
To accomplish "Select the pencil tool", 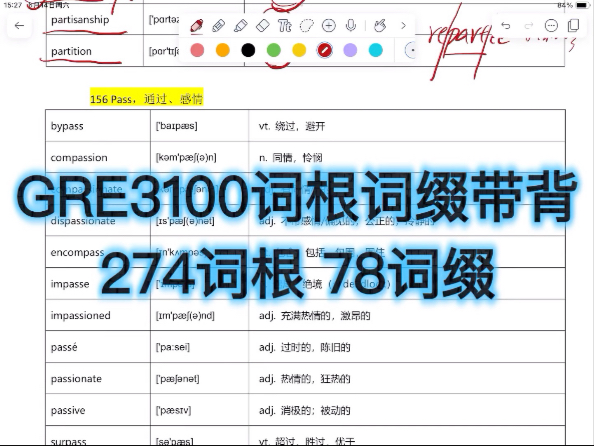I will [219, 26].
